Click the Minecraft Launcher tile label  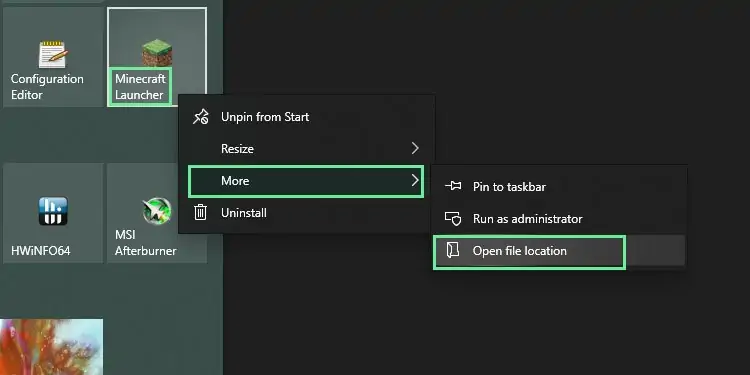(140, 87)
